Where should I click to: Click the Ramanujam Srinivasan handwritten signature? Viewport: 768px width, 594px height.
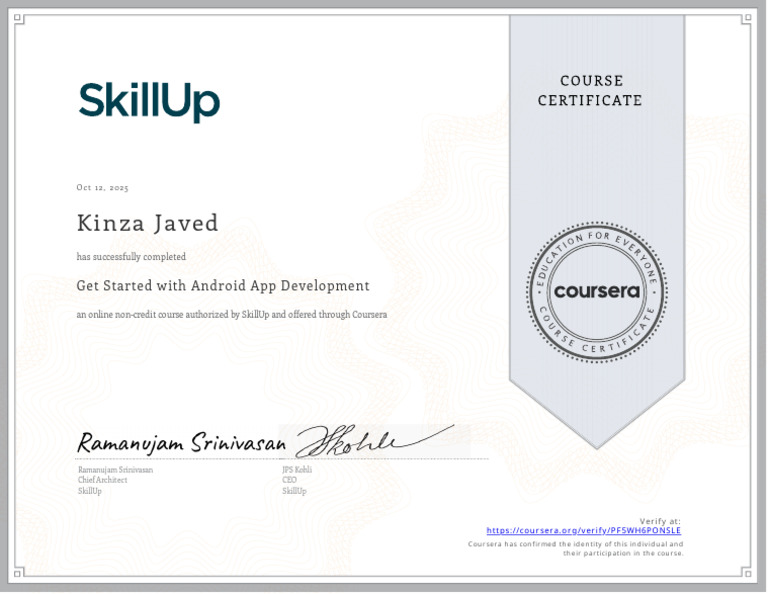[181, 443]
